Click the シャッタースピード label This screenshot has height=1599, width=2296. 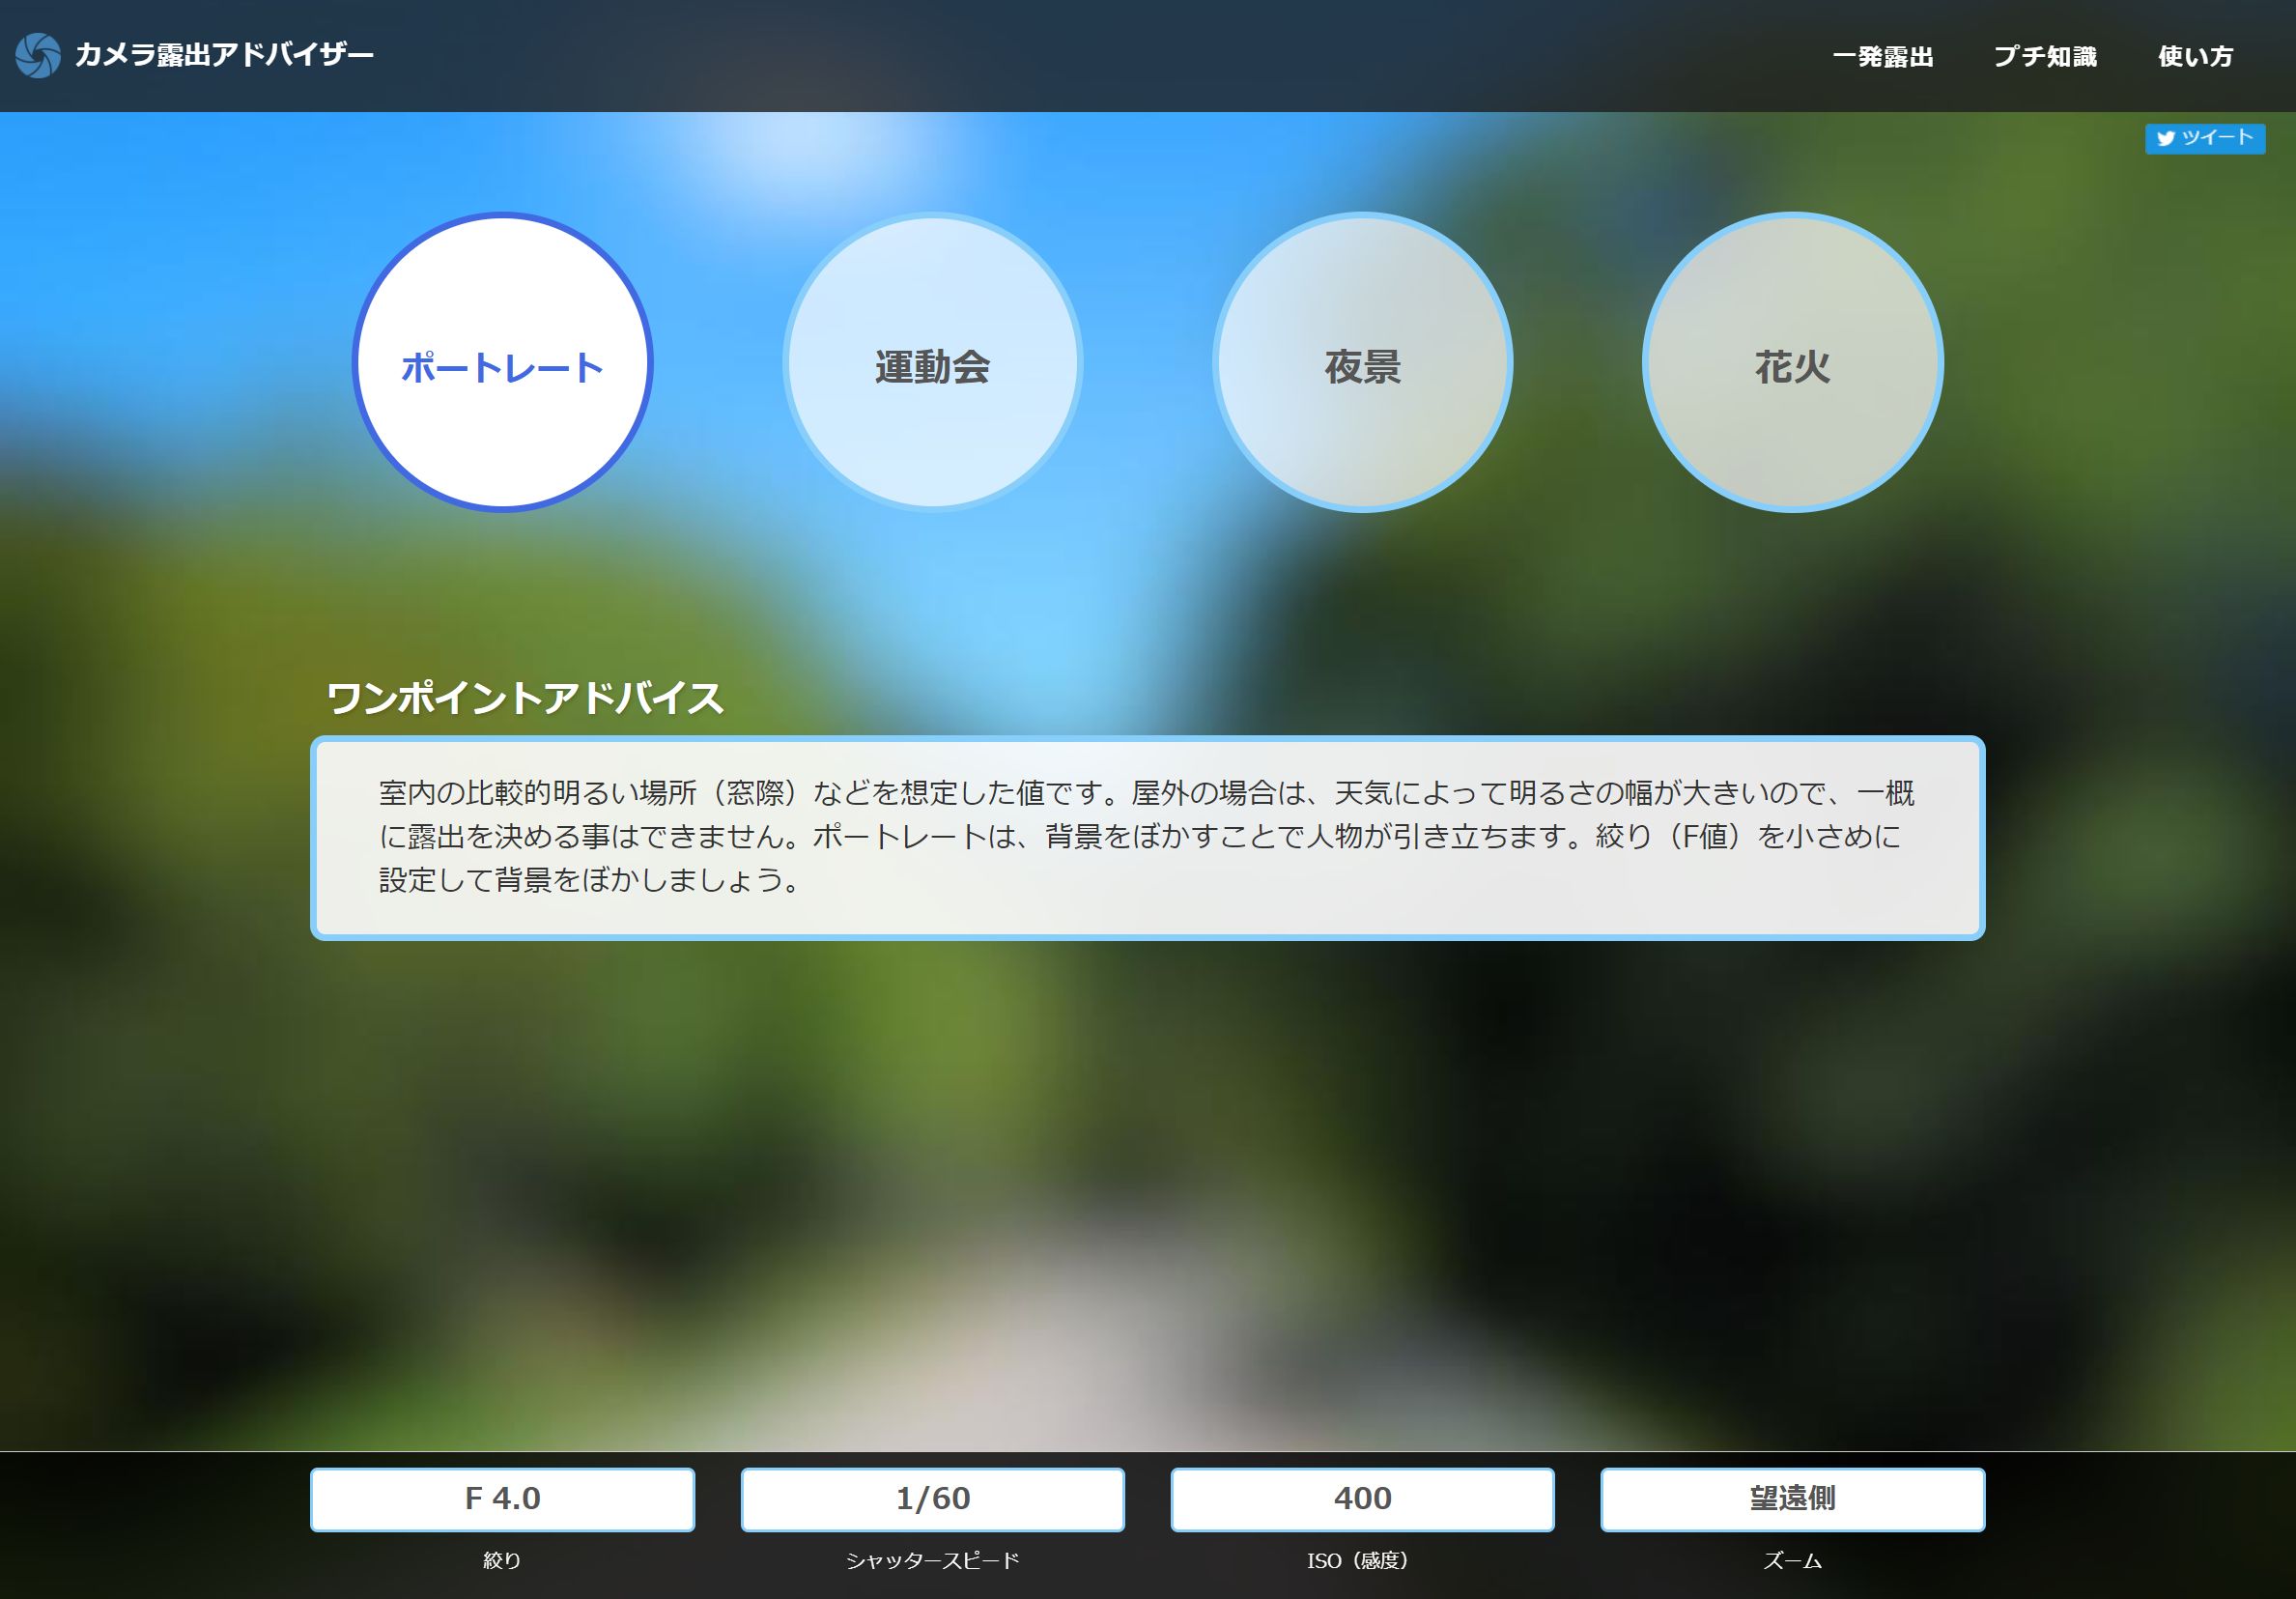click(x=932, y=1560)
